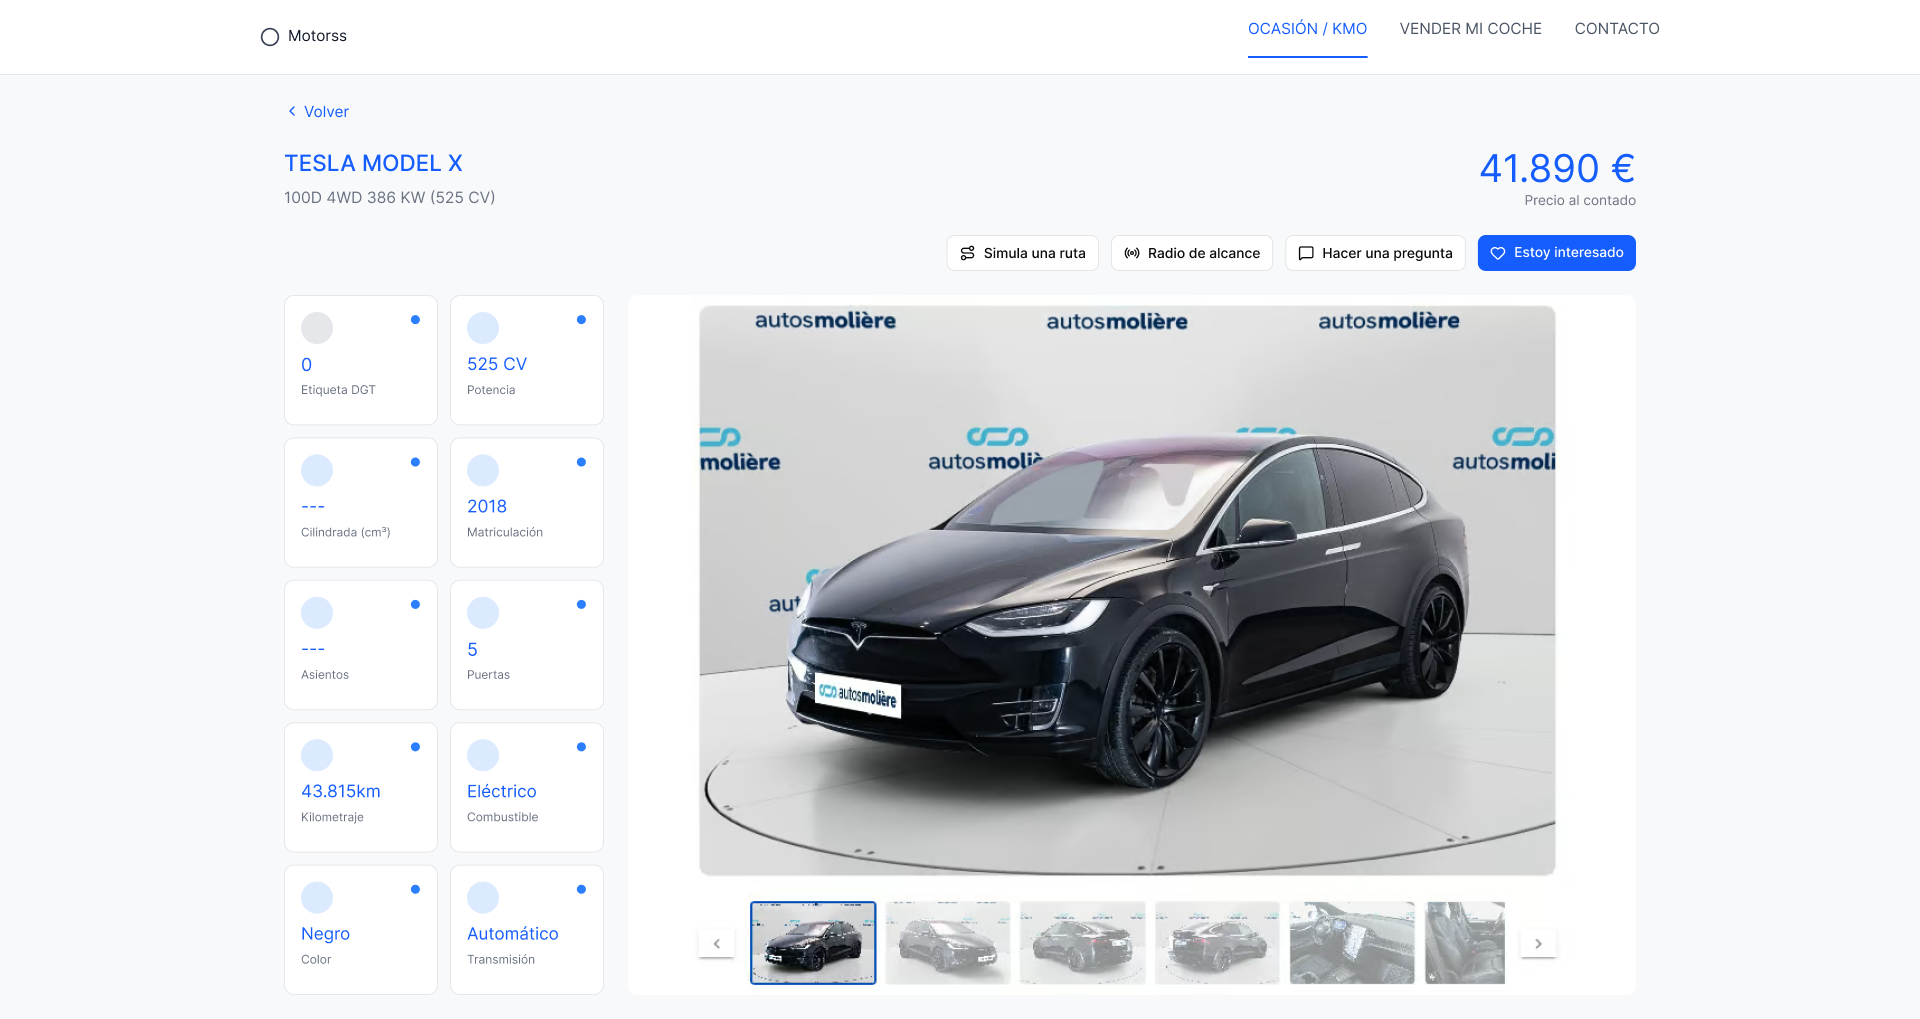The width and height of the screenshot is (1920, 1019).
Task: Click the blue dot on Combustible card
Action: tap(581, 747)
